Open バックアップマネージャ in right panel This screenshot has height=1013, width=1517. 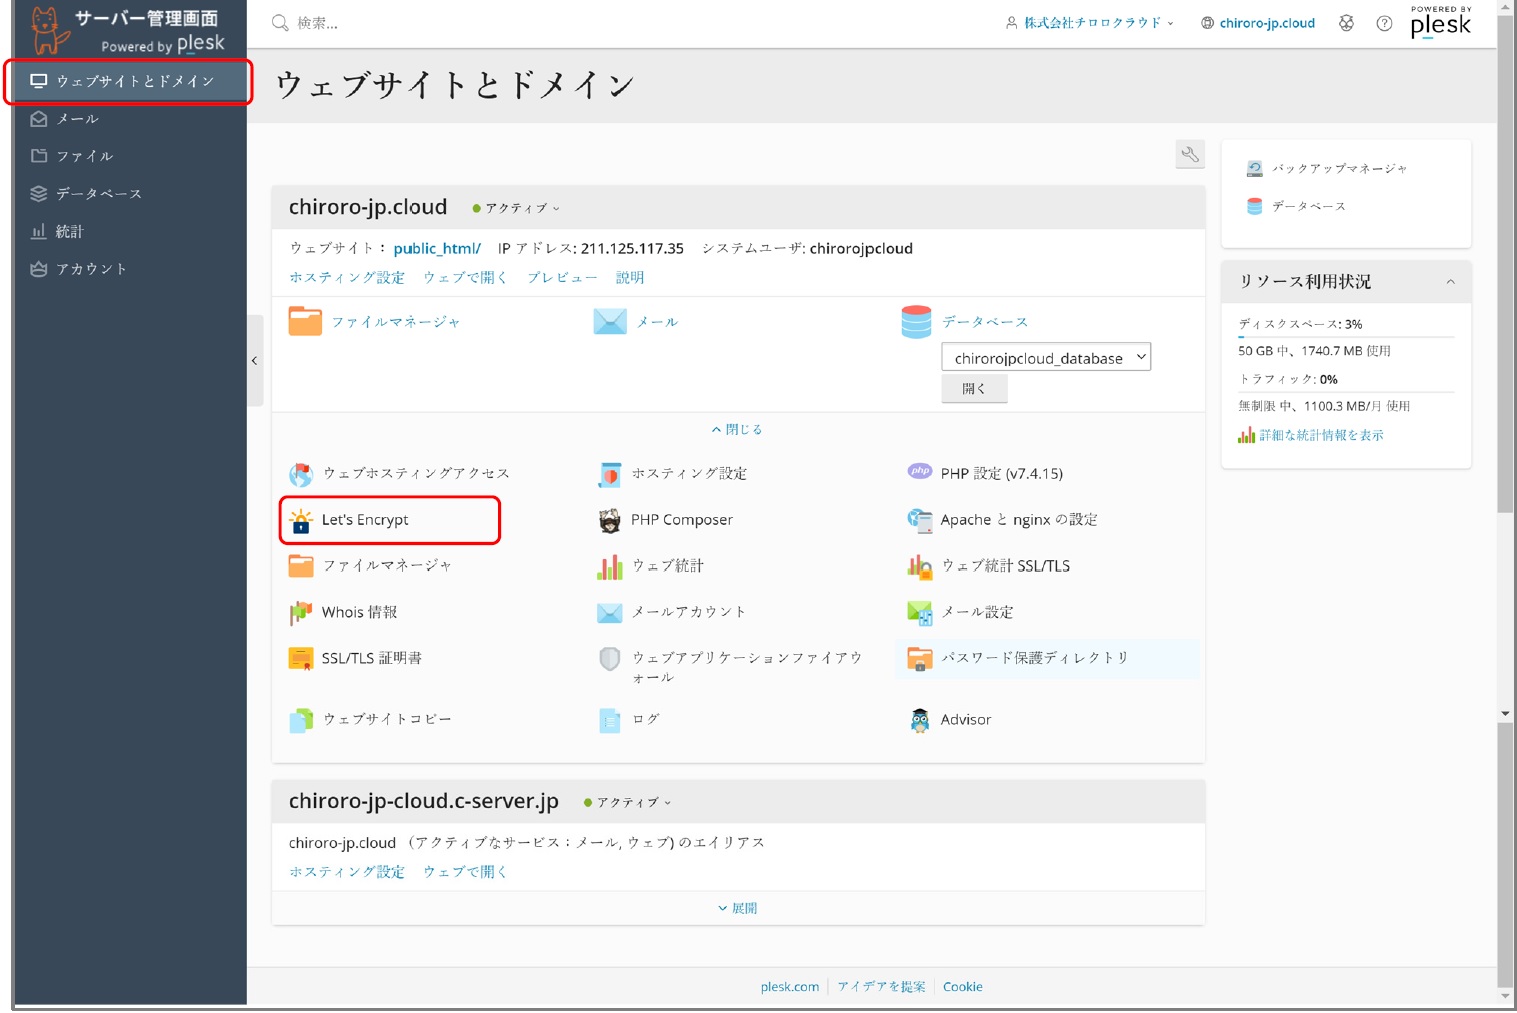[1327, 169]
